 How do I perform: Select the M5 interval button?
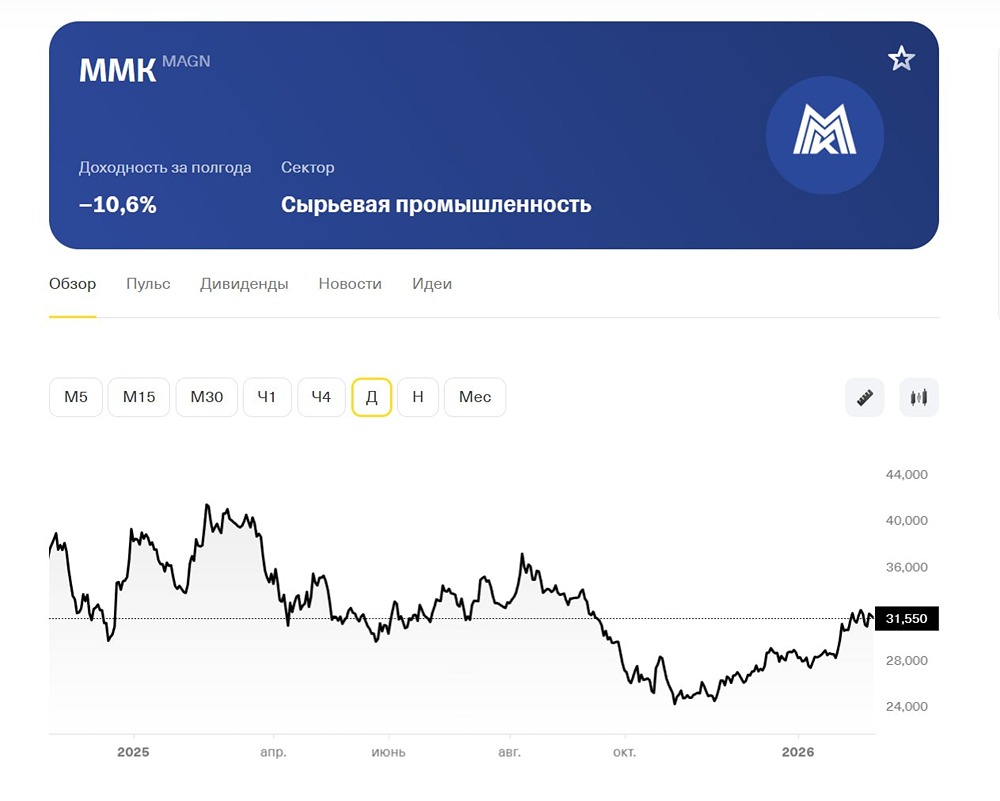75,397
